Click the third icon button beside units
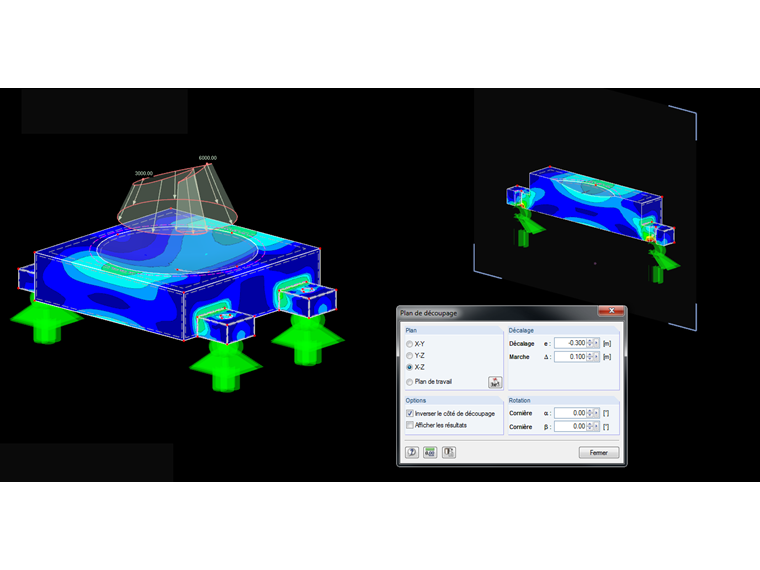The image size is (760, 570). click(x=449, y=452)
